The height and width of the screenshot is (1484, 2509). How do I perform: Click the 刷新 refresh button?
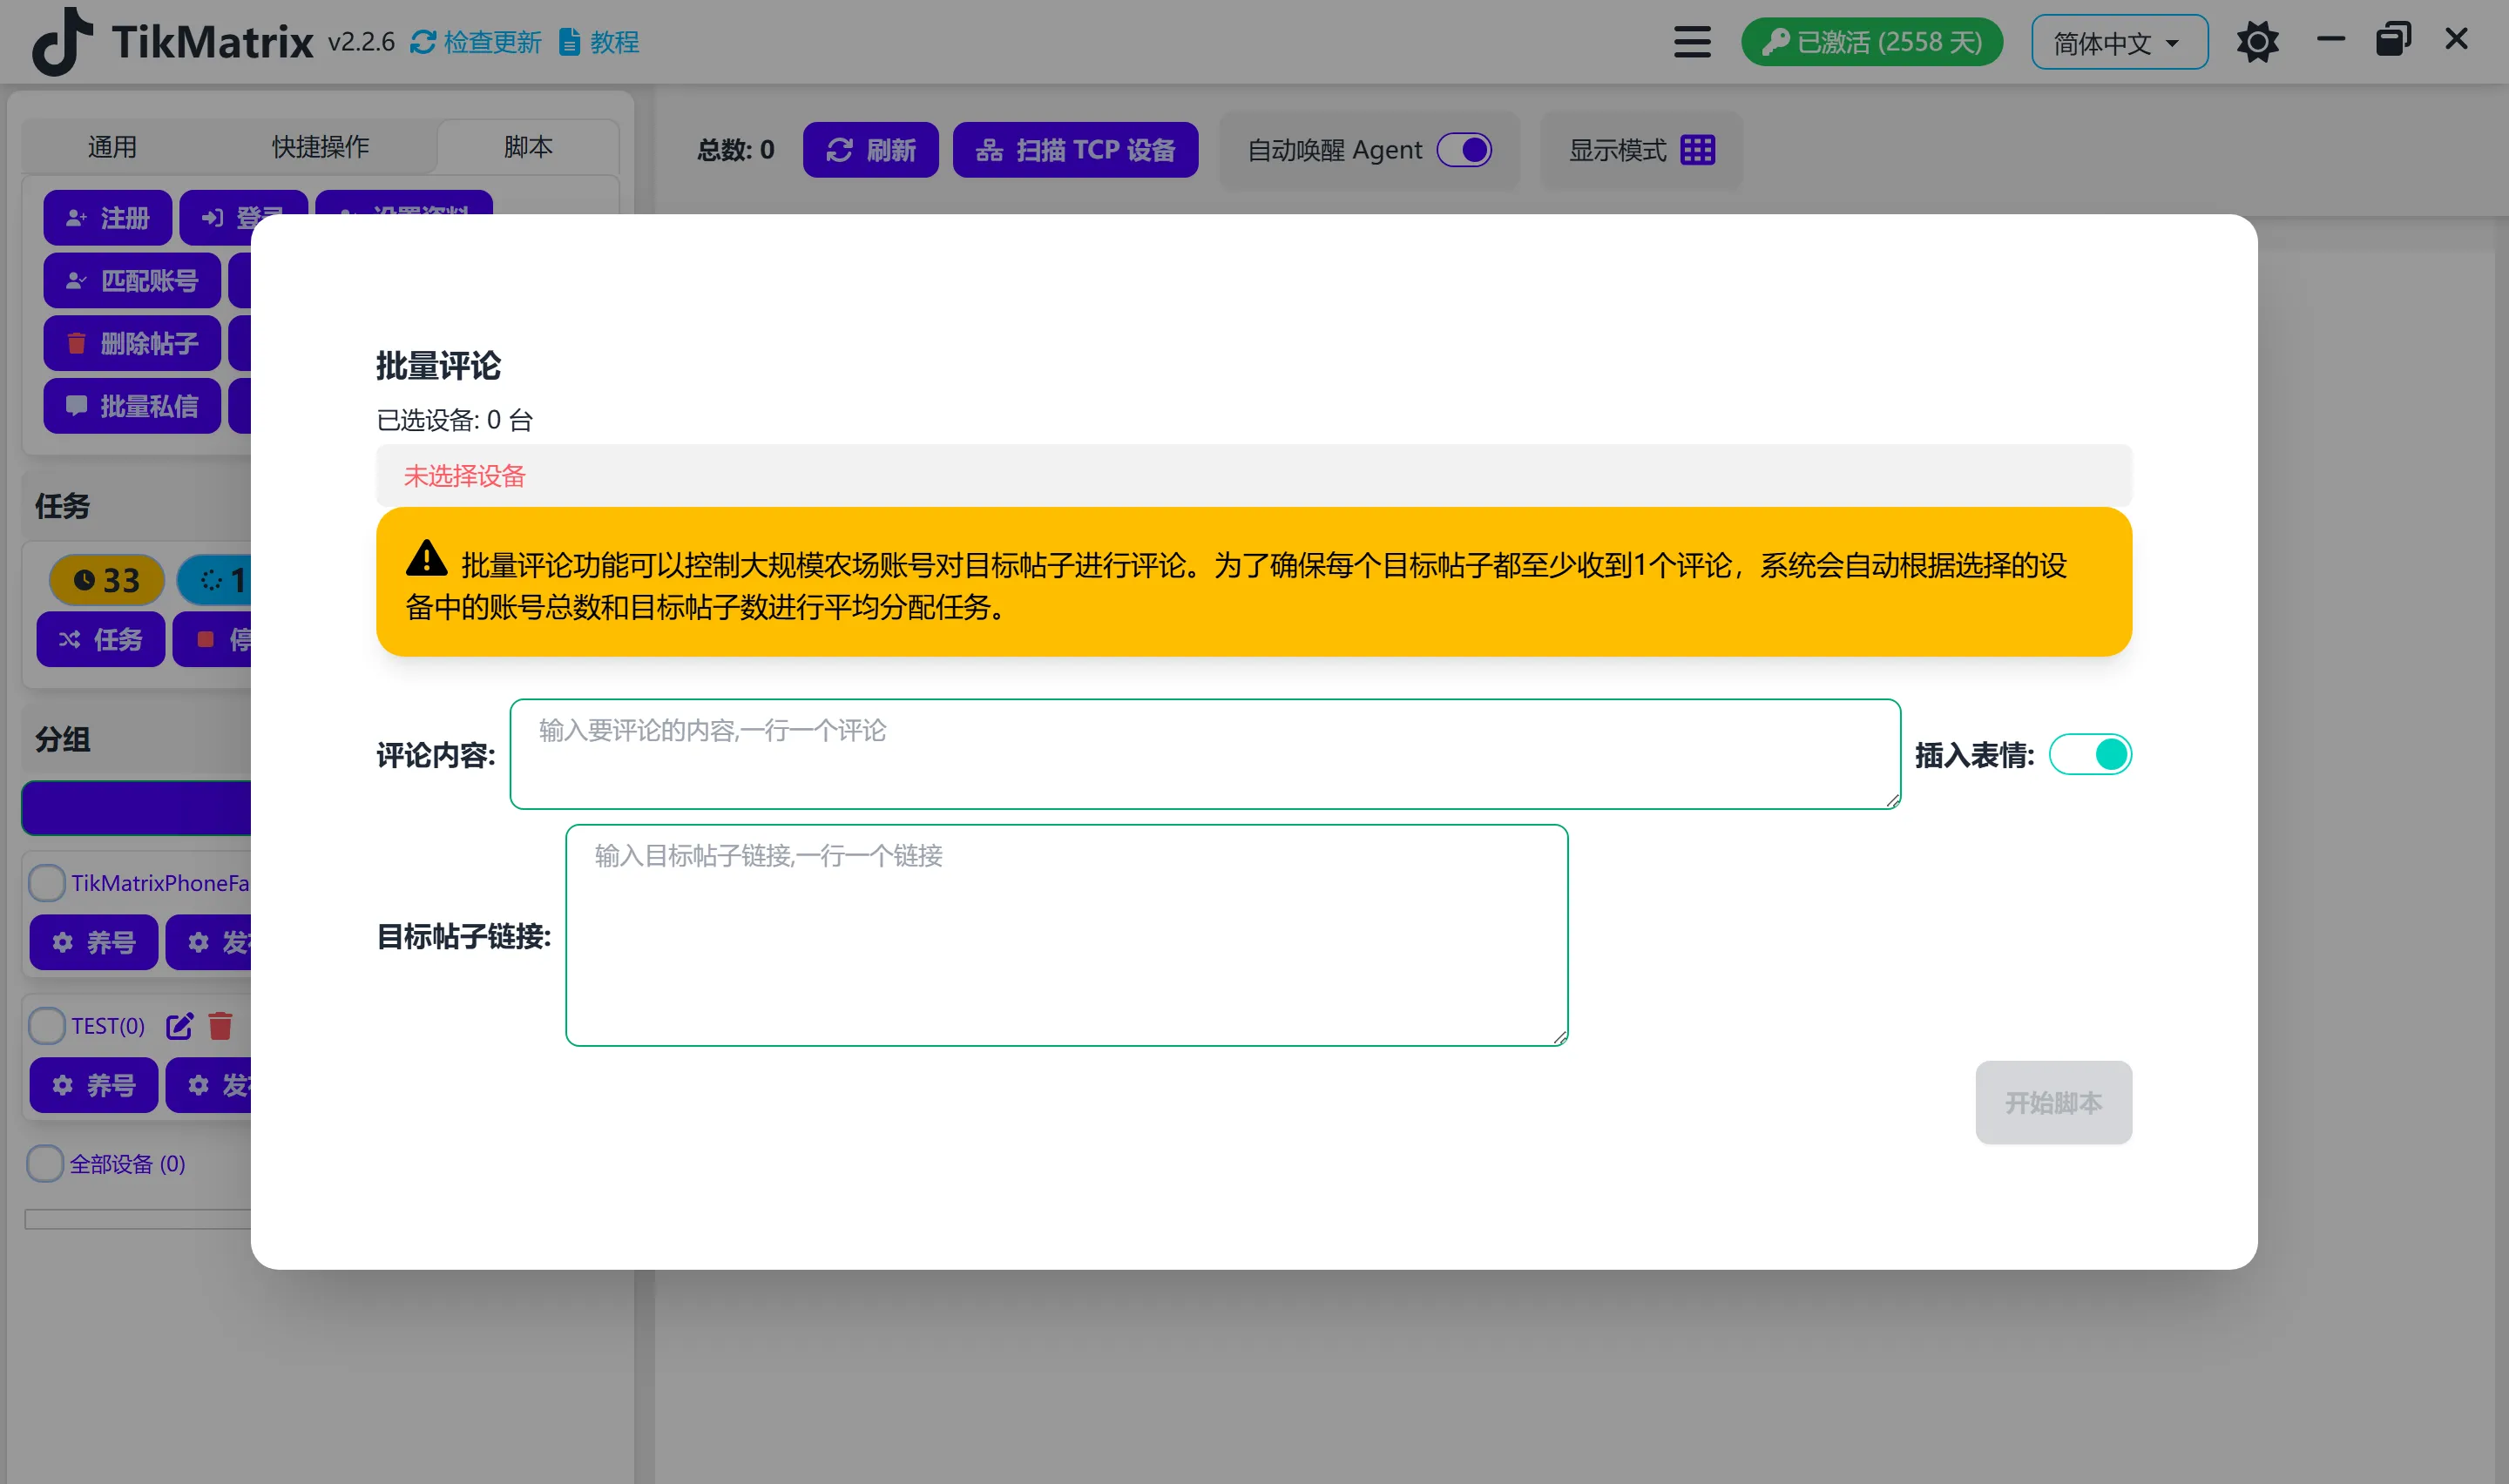pos(870,150)
